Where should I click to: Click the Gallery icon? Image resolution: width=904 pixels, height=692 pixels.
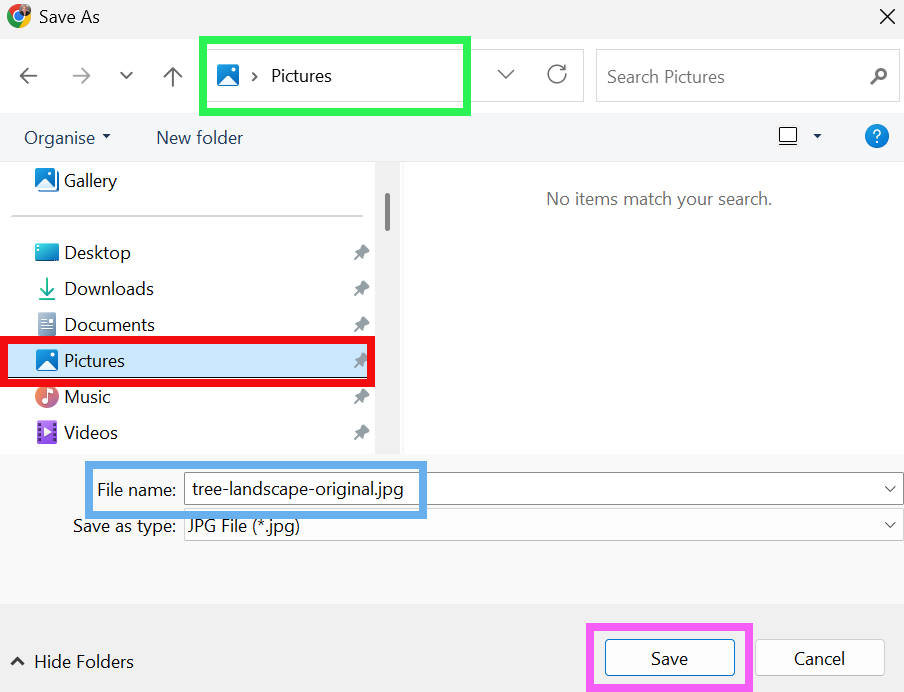tap(46, 180)
